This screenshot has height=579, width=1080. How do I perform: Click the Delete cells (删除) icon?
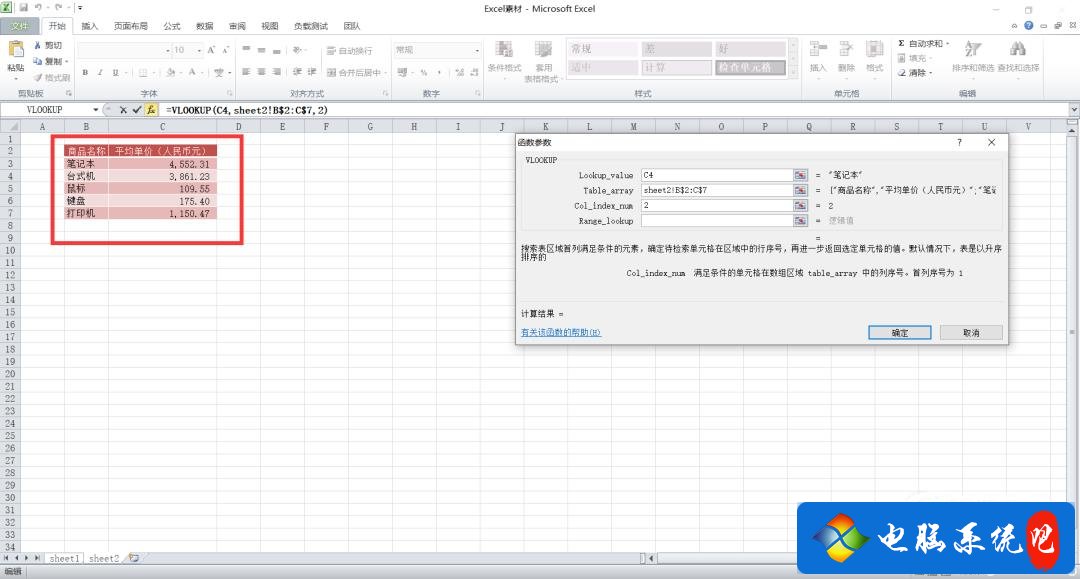click(846, 50)
